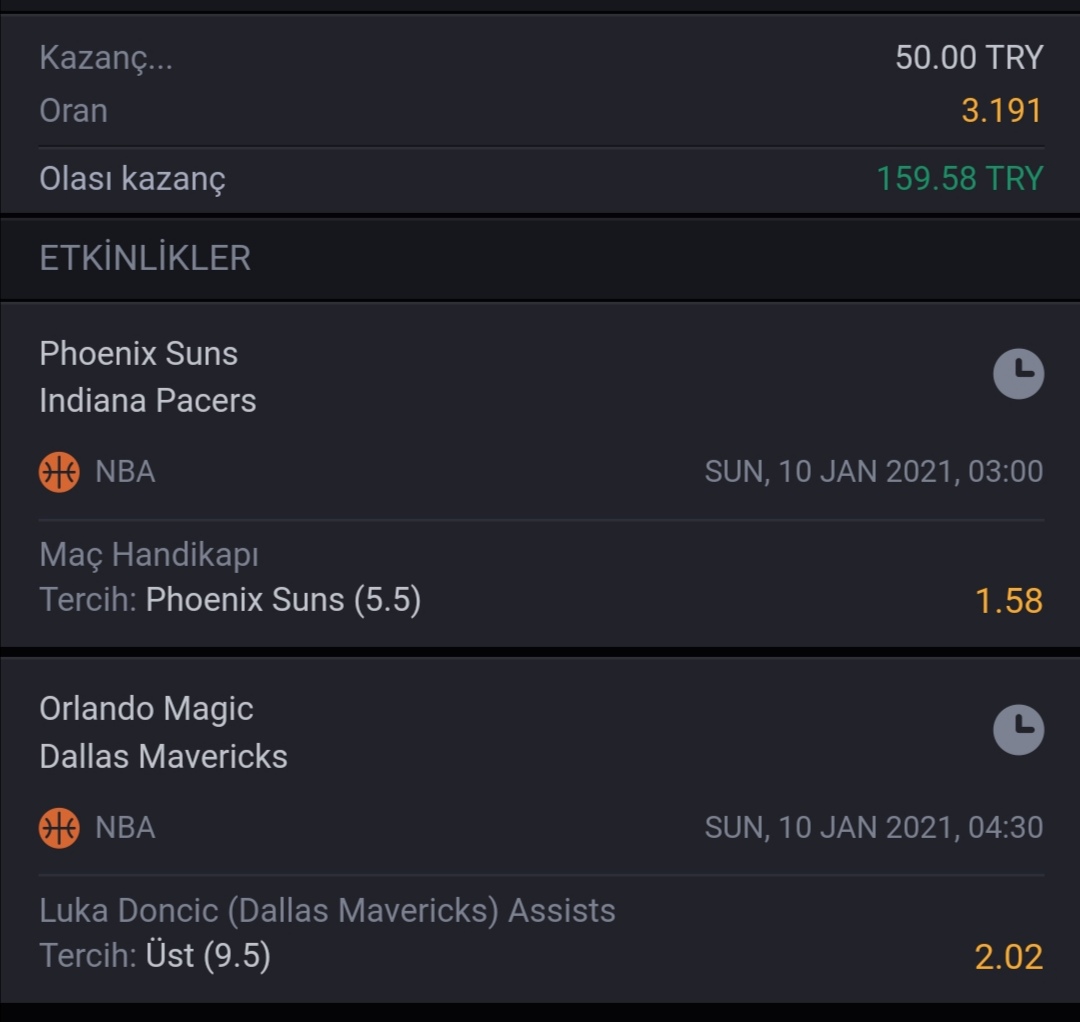
Task: Open the Orlando Magic team name
Action: click(146, 709)
